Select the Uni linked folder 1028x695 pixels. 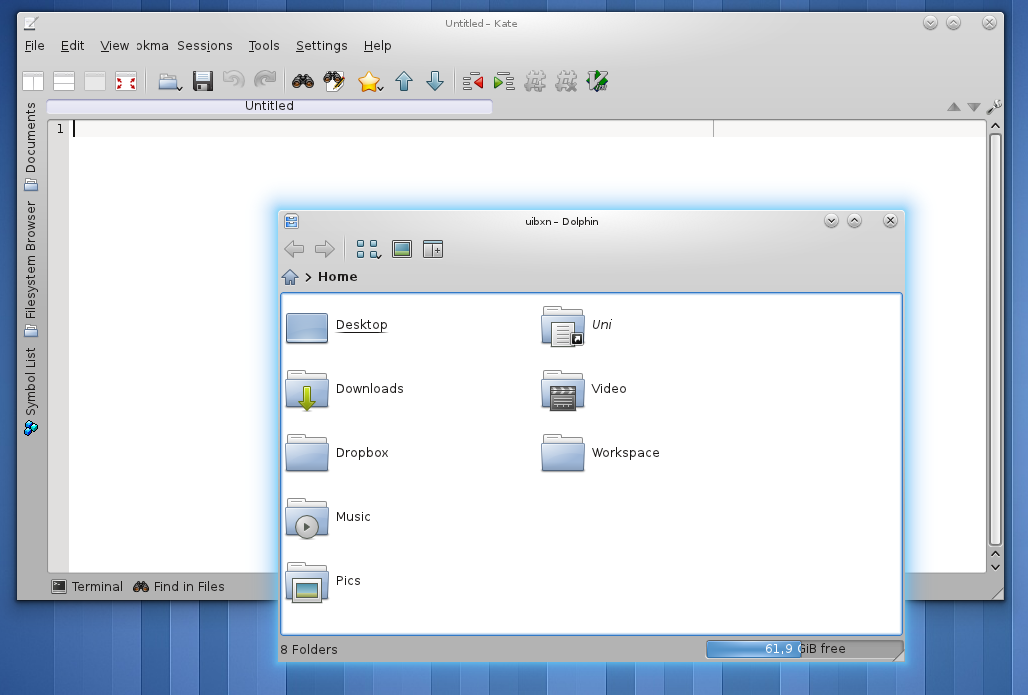coord(576,325)
